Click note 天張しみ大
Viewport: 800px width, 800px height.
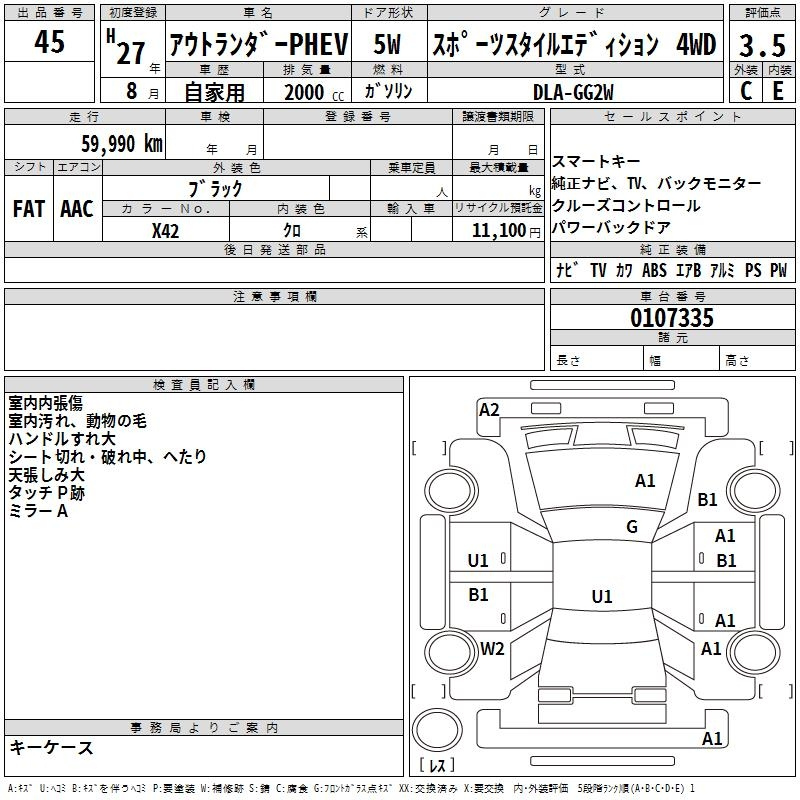(46, 474)
